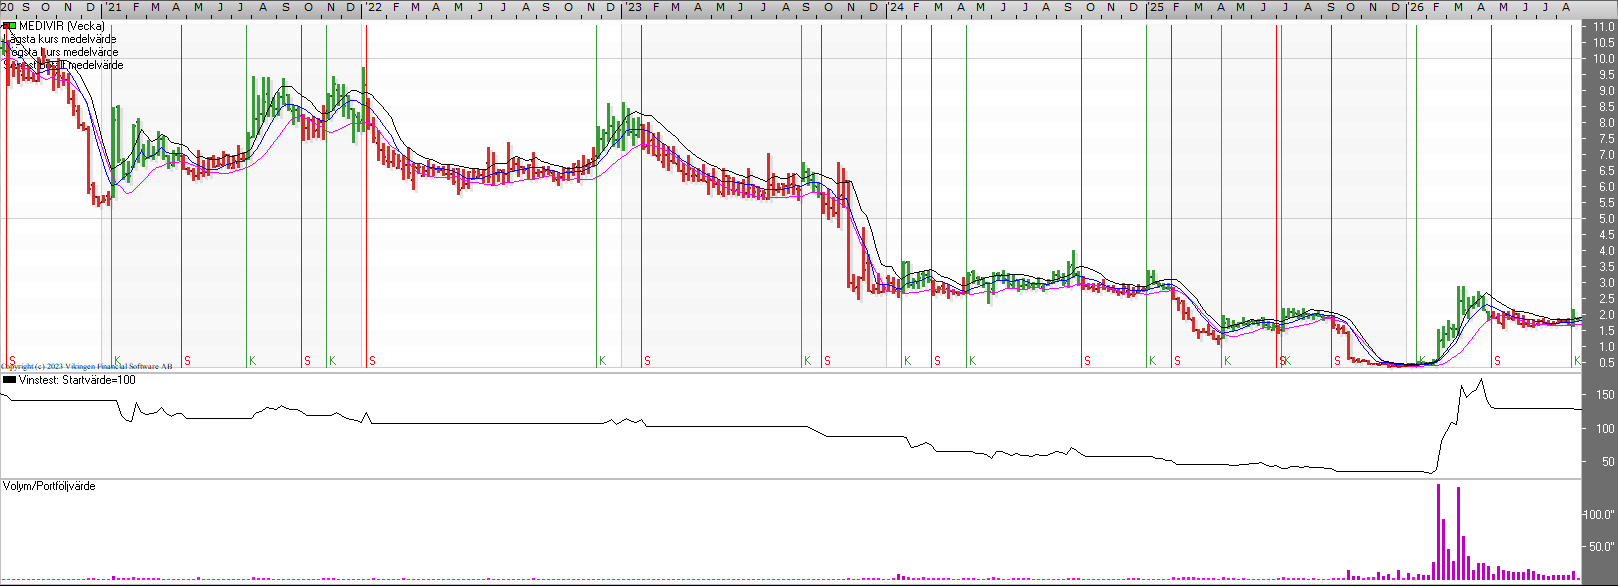Click the 50.0" value on volume axis
The image size is (1618, 586).
[1602, 547]
